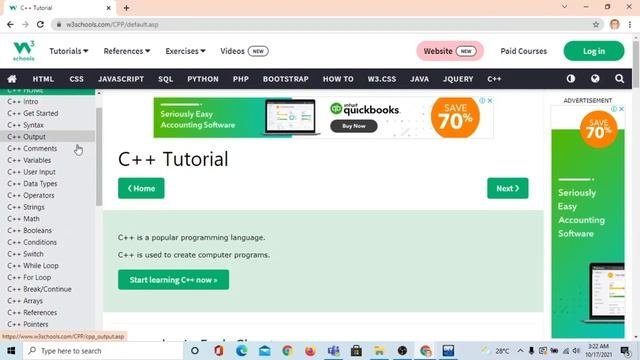Open a new browser tab

(127, 8)
